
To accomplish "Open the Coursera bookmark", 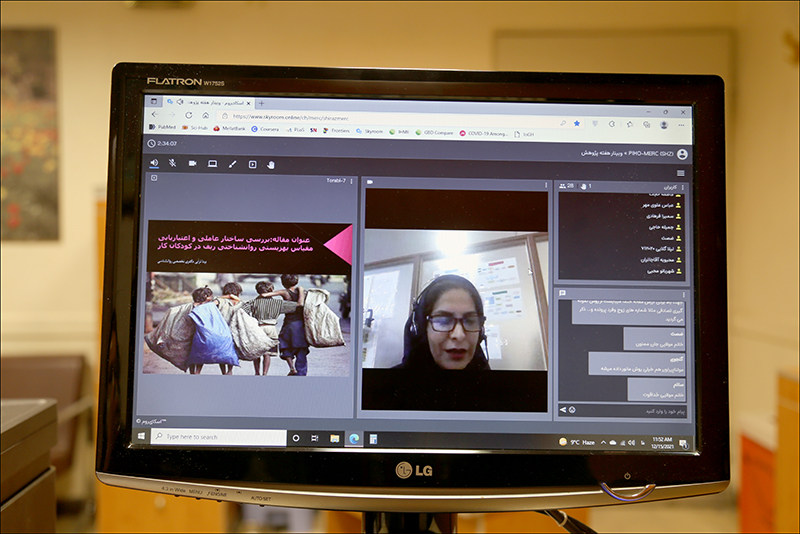I will point(267,129).
